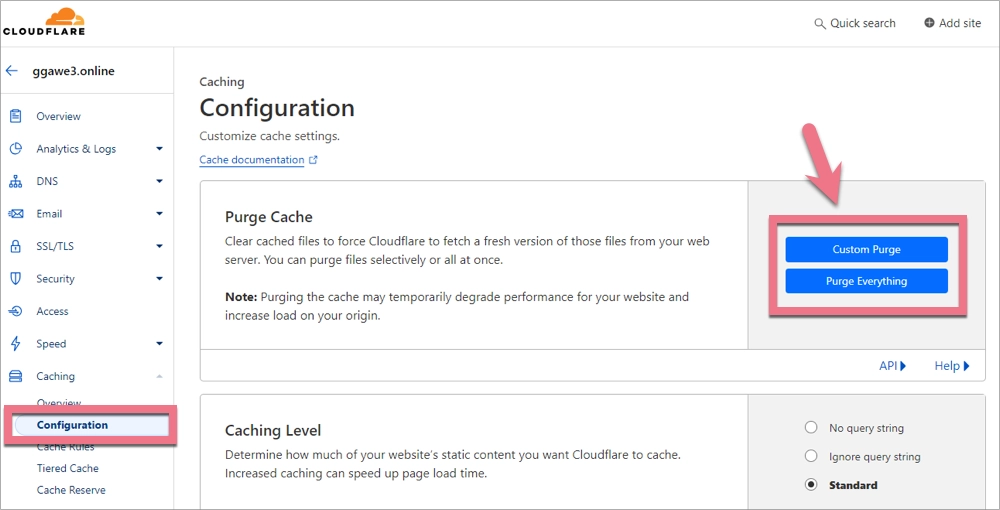
Task: Select the Ignore query string option
Action: tap(811, 456)
